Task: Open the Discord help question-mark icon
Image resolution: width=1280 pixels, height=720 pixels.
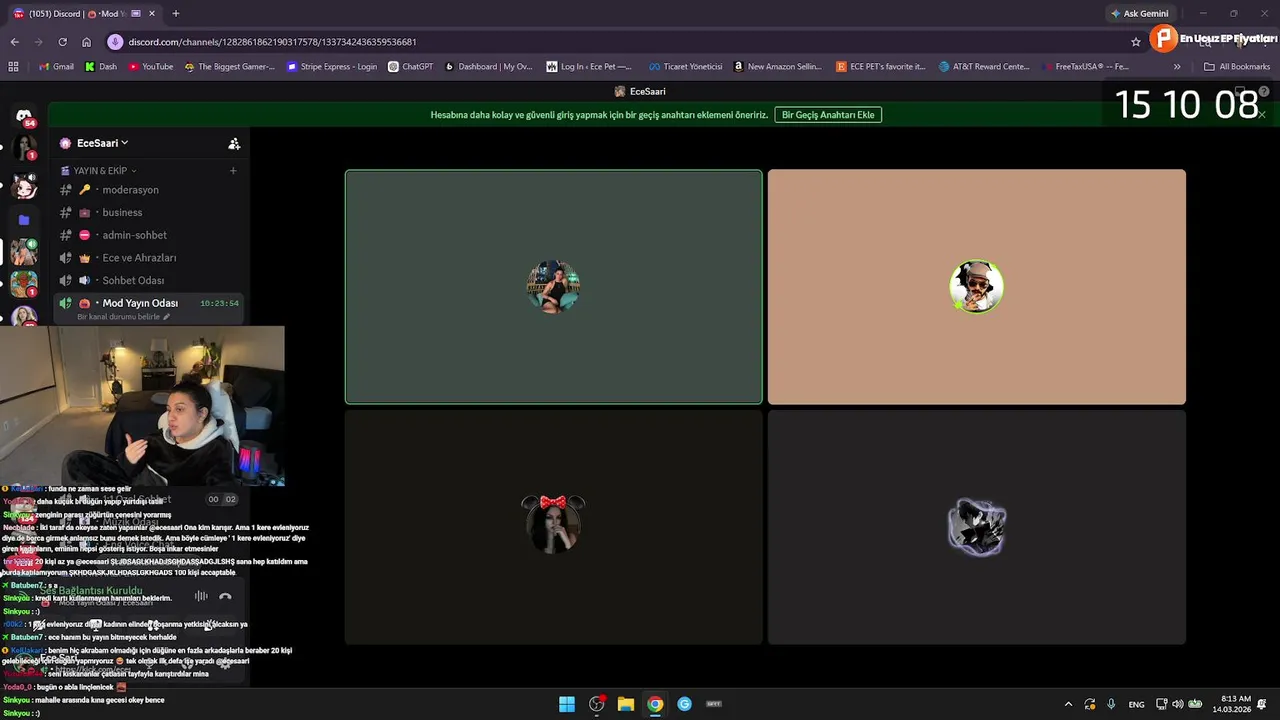Action: click(1264, 91)
